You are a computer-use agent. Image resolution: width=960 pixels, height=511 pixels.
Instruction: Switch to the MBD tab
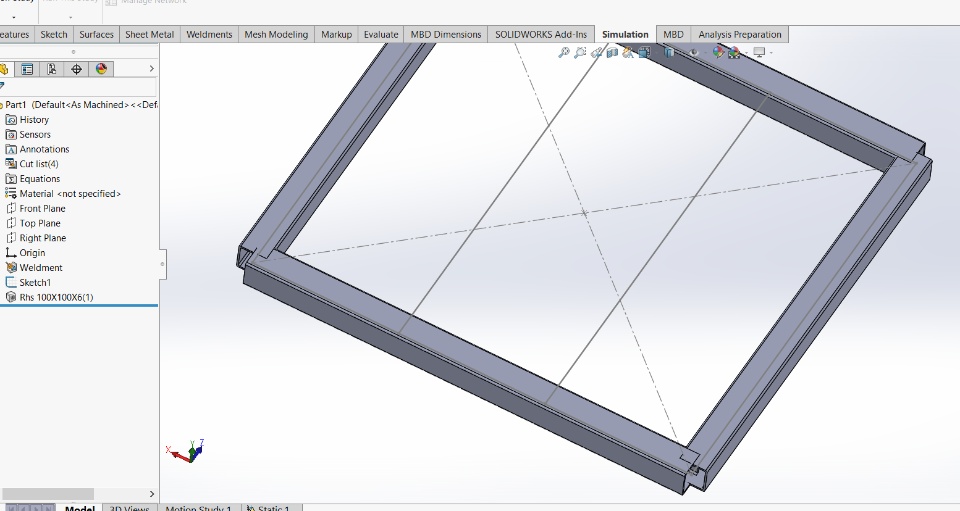pyautogui.click(x=673, y=34)
